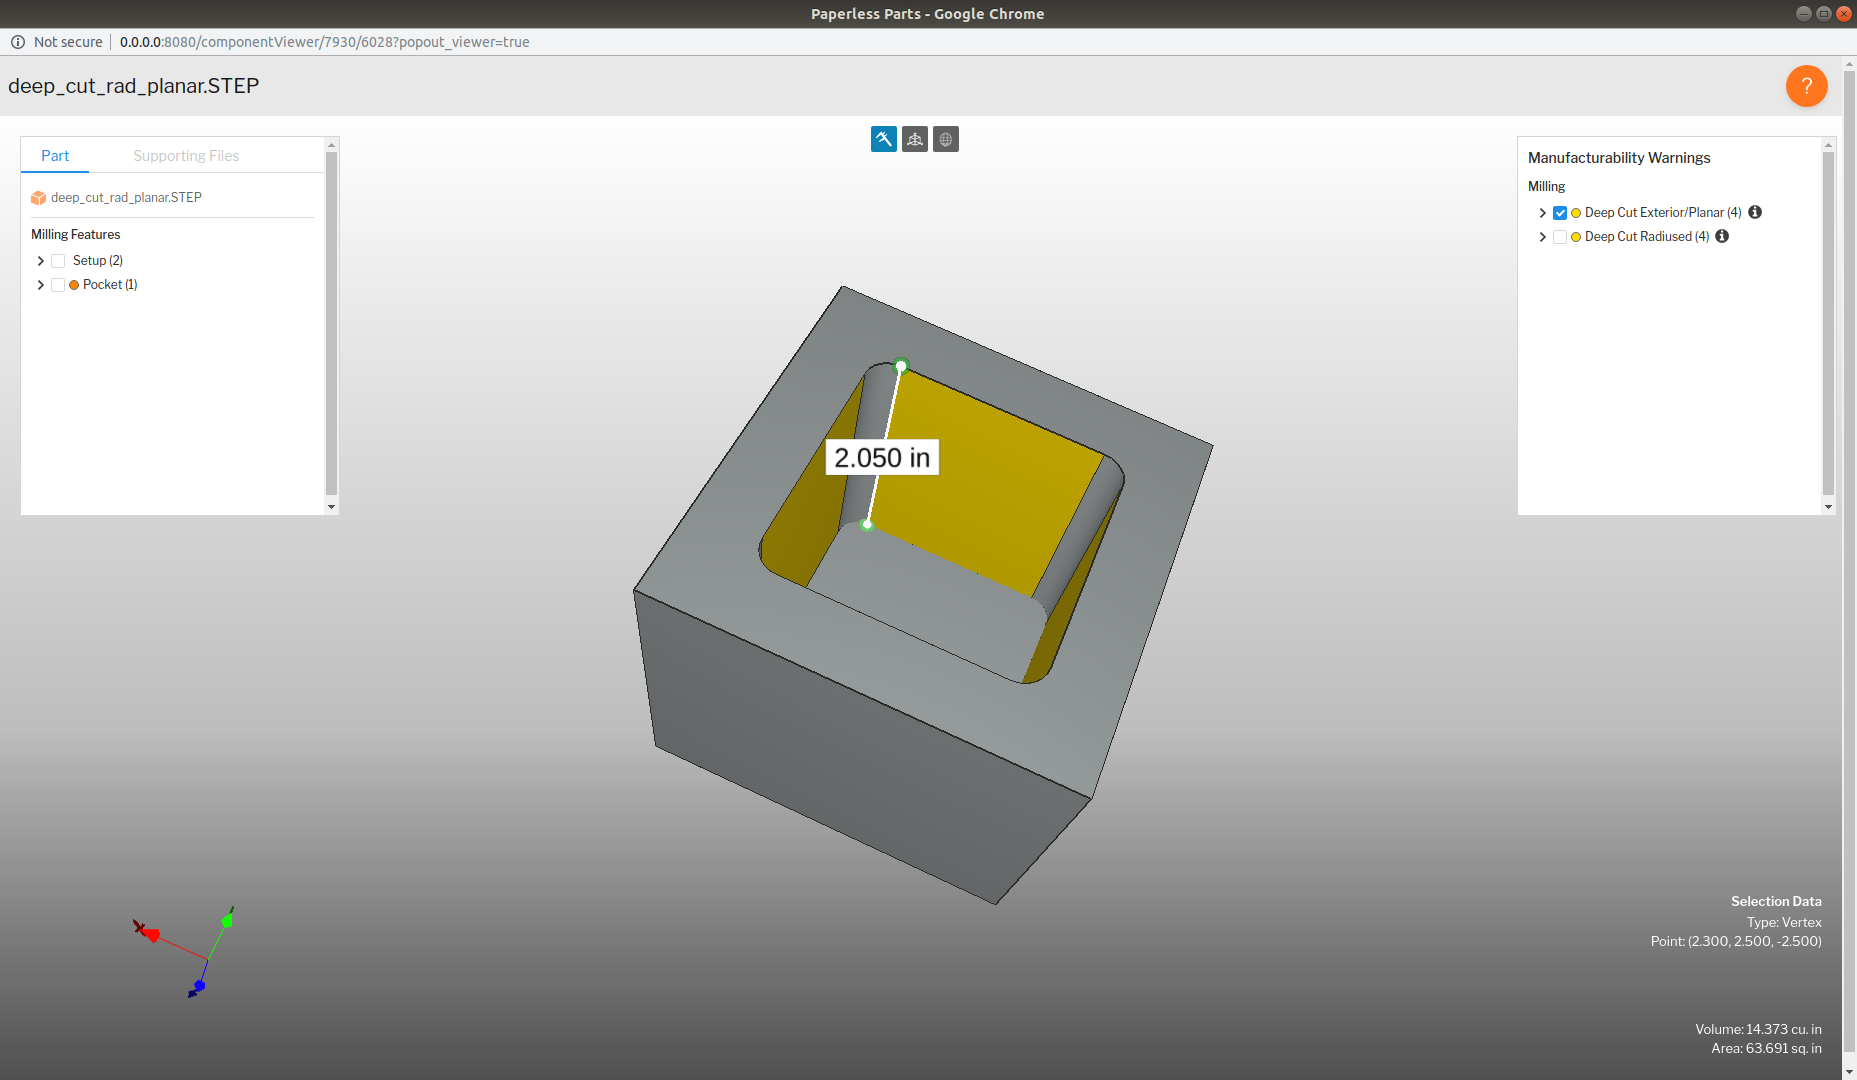
Task: Click the yellow Deep Cut Radiused severity dot
Action: [1576, 237]
